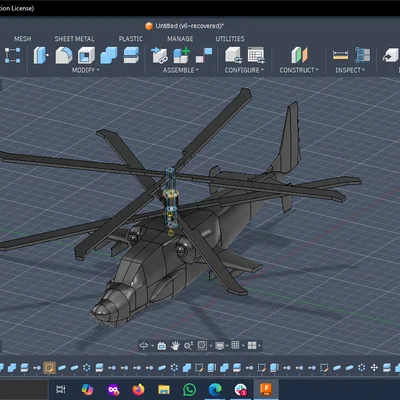Viewport: 400px width, 400px height.
Task: Open the ASSEMBLE dropdown menu
Action: (x=181, y=70)
